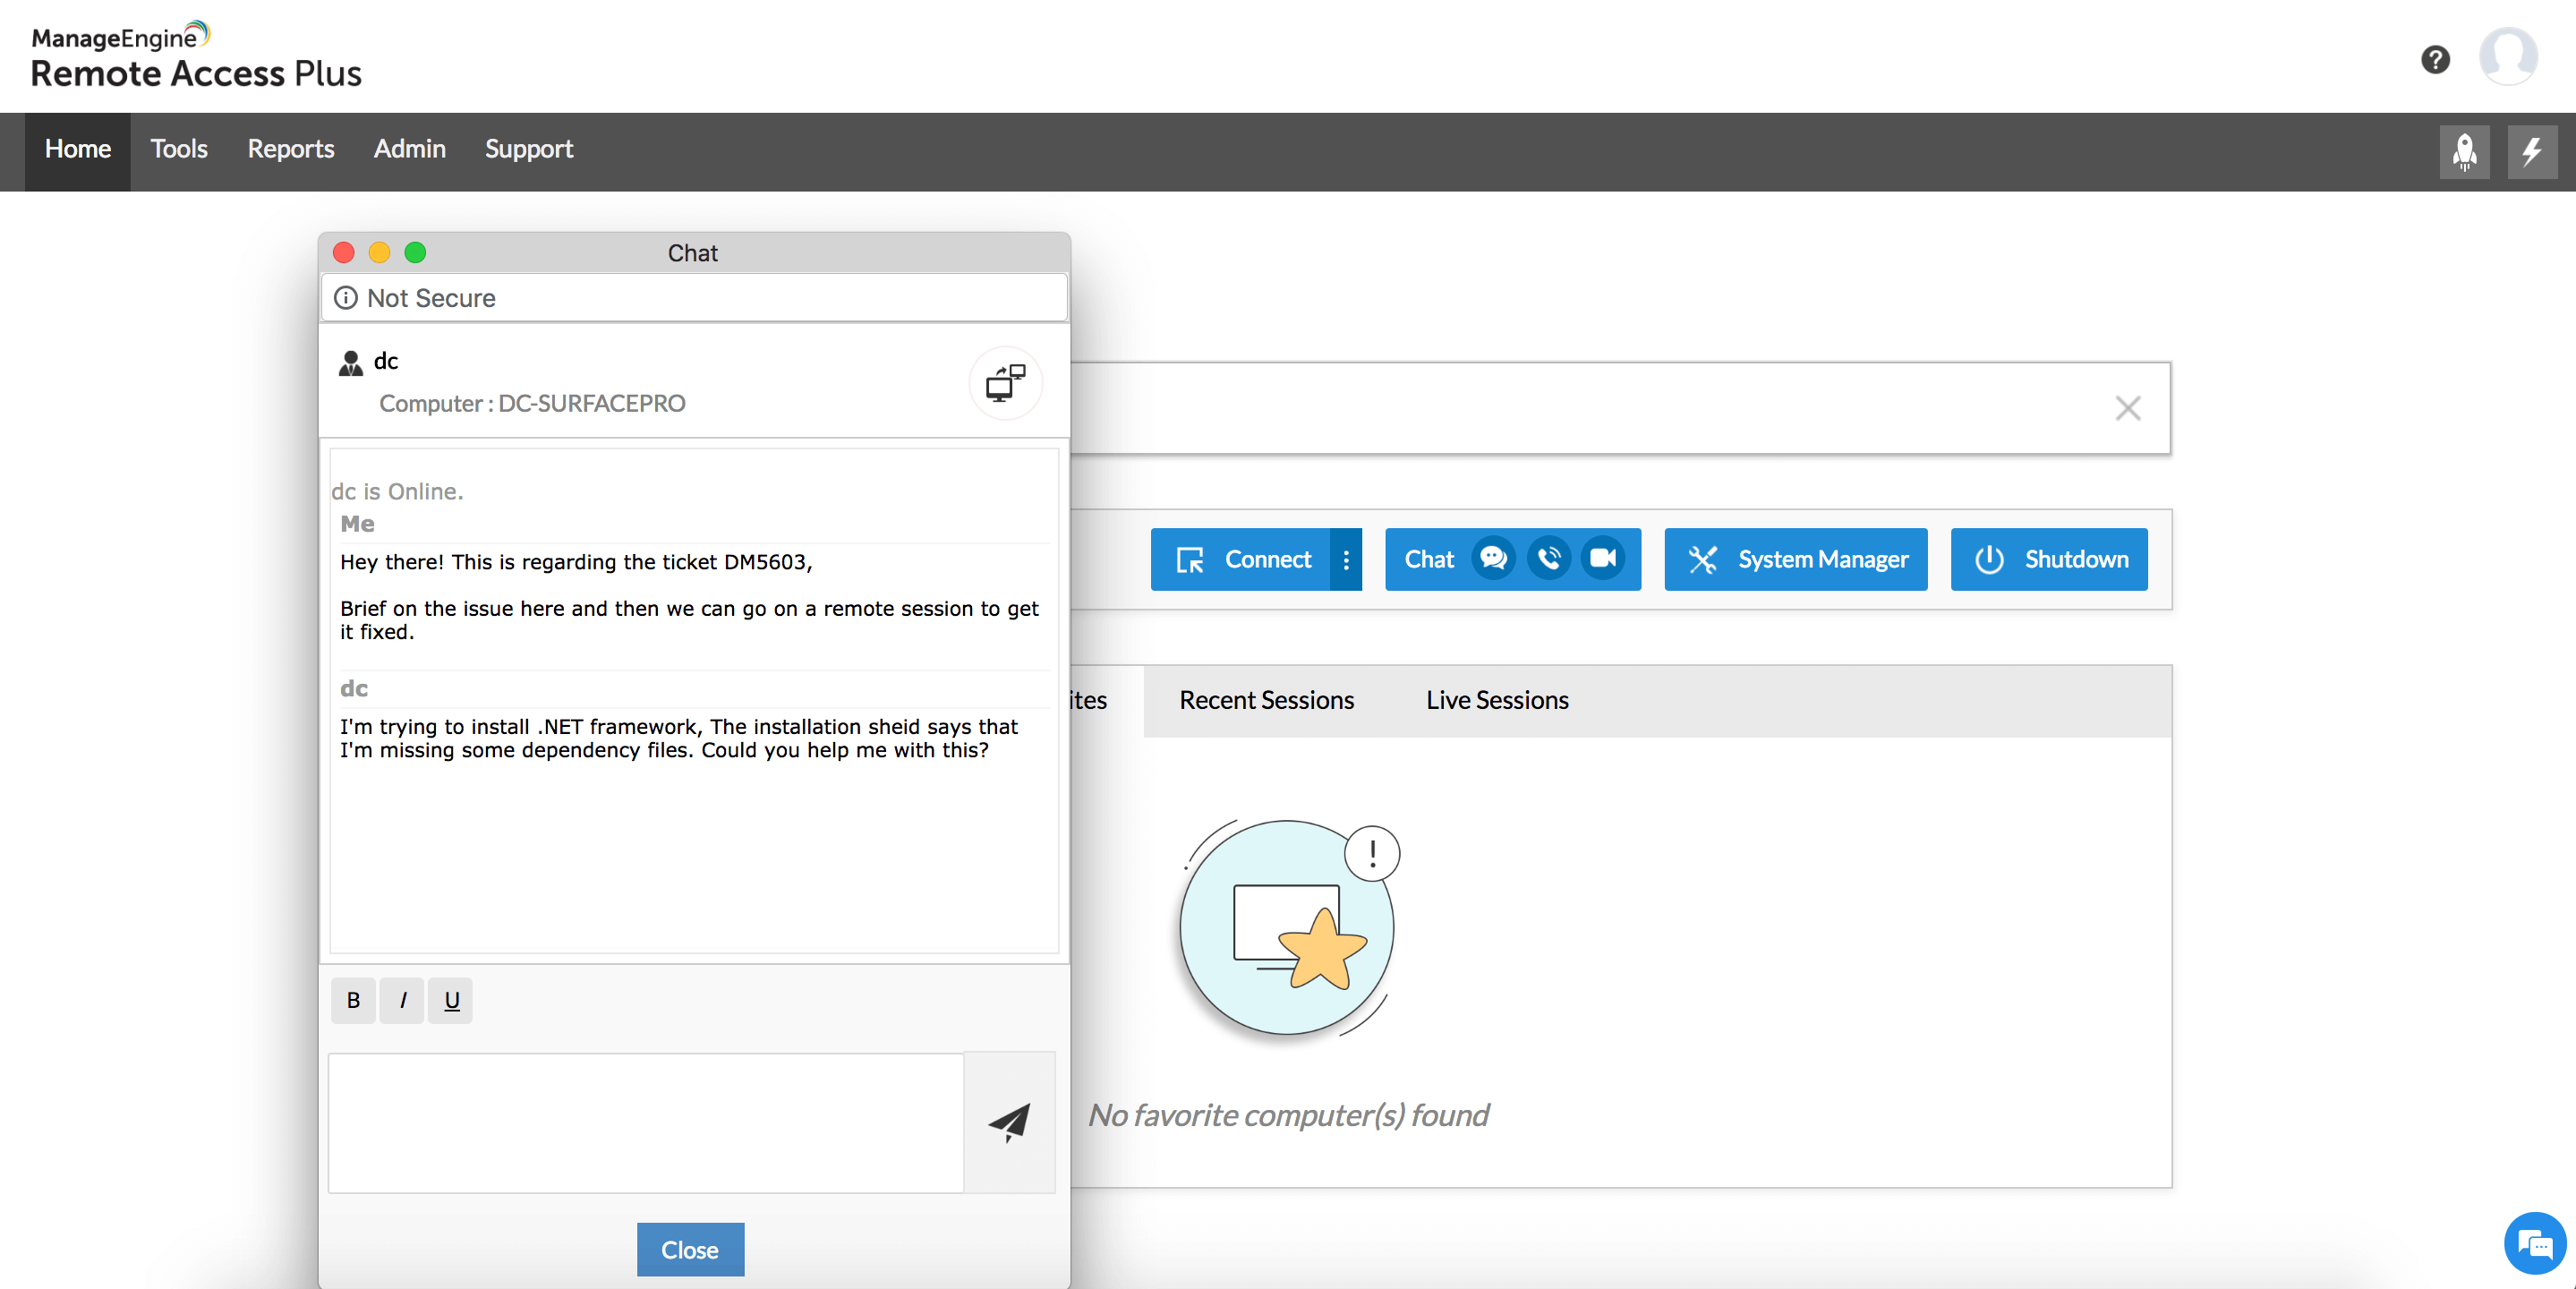
Task: Toggle underline formatting in chat
Action: point(451,1000)
